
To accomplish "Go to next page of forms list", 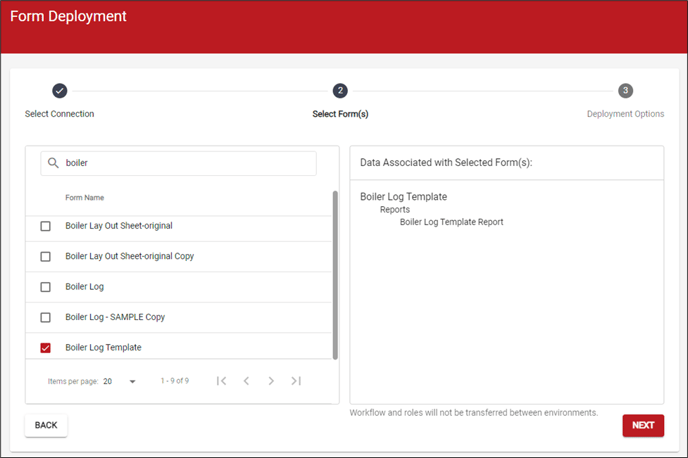I will pyautogui.click(x=271, y=381).
